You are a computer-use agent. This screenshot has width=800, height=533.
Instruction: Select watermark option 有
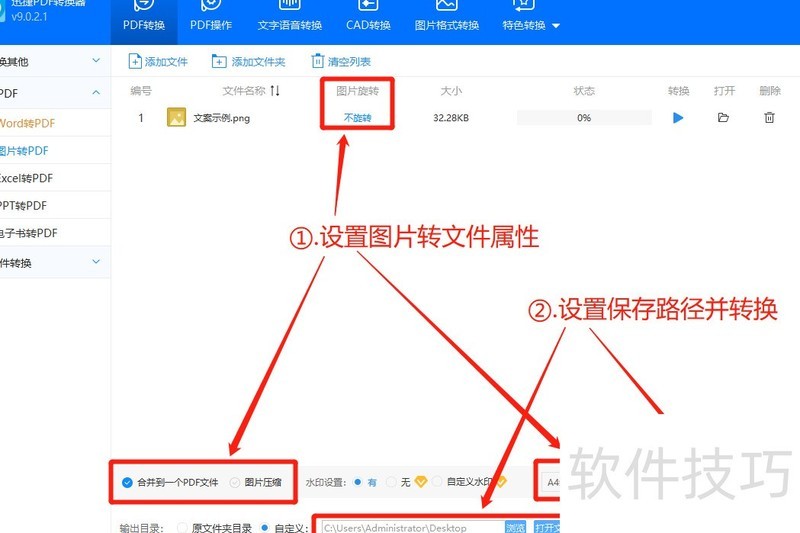pyautogui.click(x=358, y=481)
